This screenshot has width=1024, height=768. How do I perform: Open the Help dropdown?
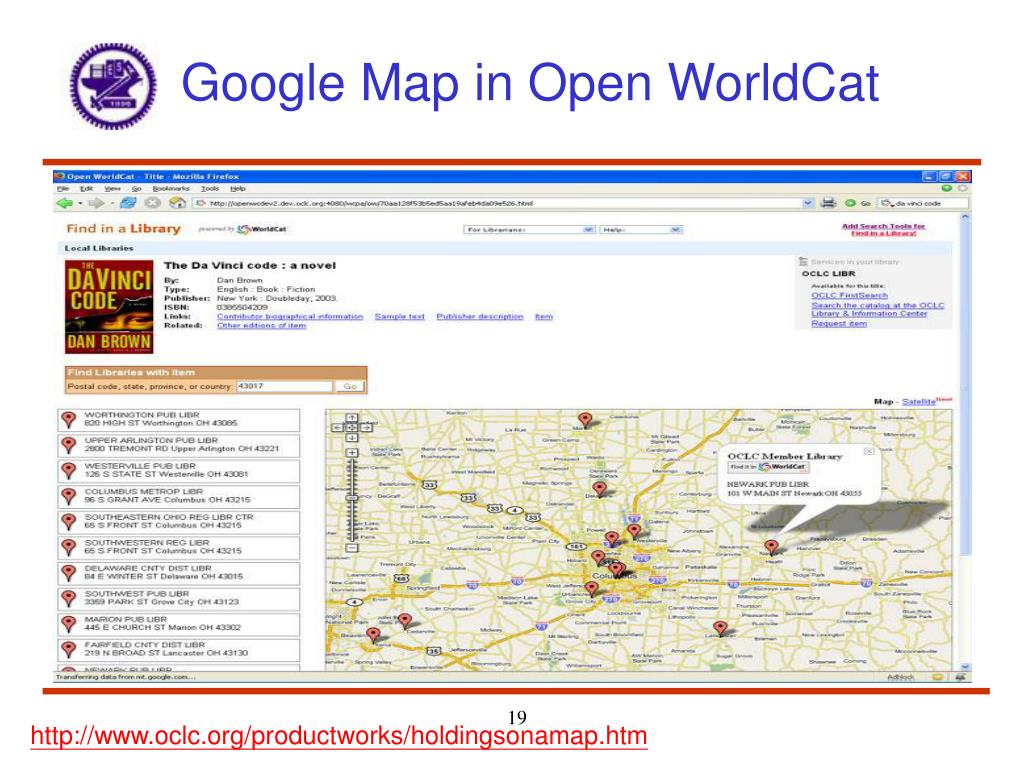click(641, 230)
